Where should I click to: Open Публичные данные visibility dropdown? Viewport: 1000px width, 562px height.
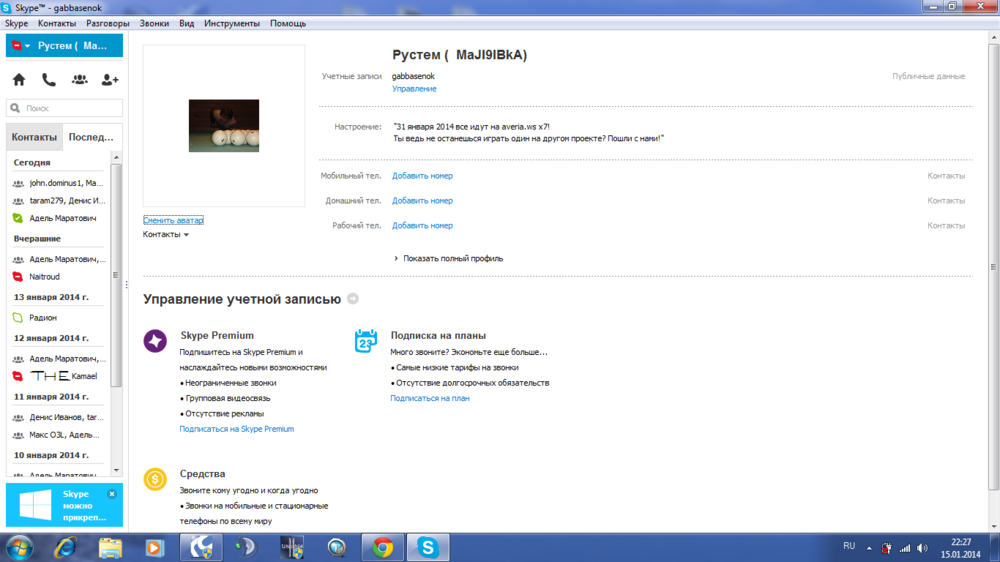click(928, 76)
